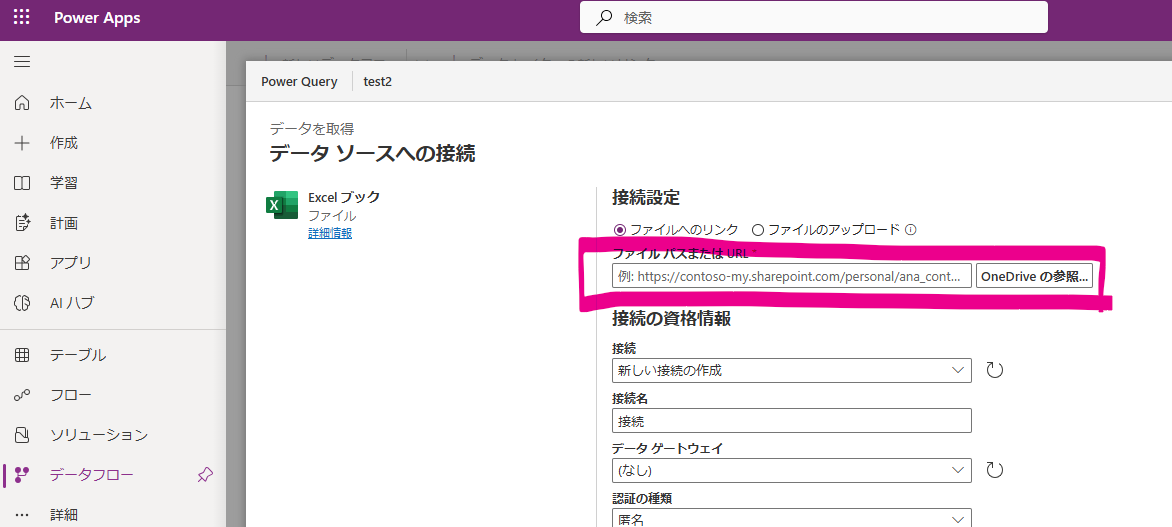Open the データ ゲートウェイ dropdown
Image resolution: width=1172 pixels, height=527 pixels.
[x=792, y=470]
